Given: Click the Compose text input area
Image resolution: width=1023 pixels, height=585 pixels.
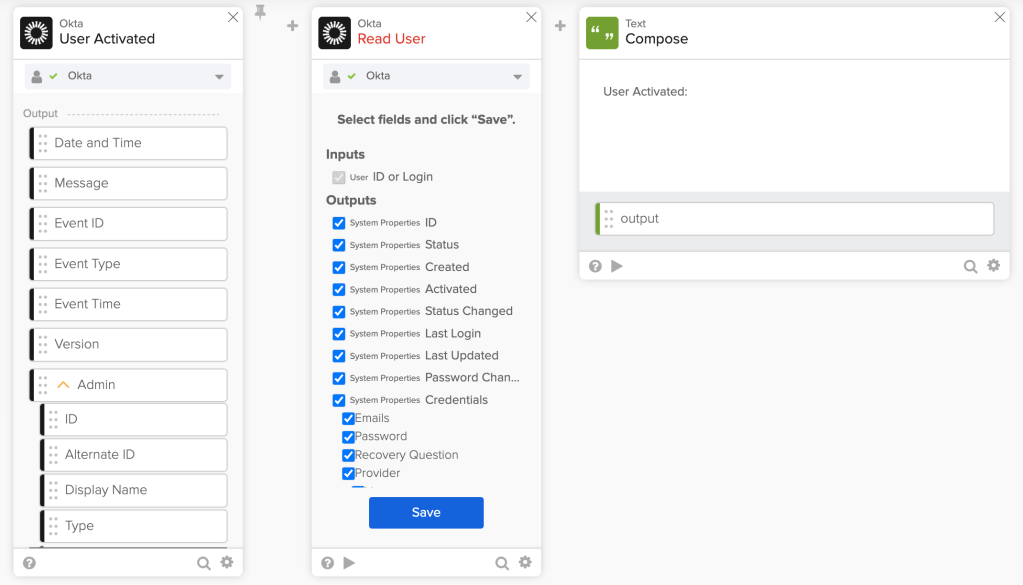Looking at the screenshot, I should [x=793, y=130].
